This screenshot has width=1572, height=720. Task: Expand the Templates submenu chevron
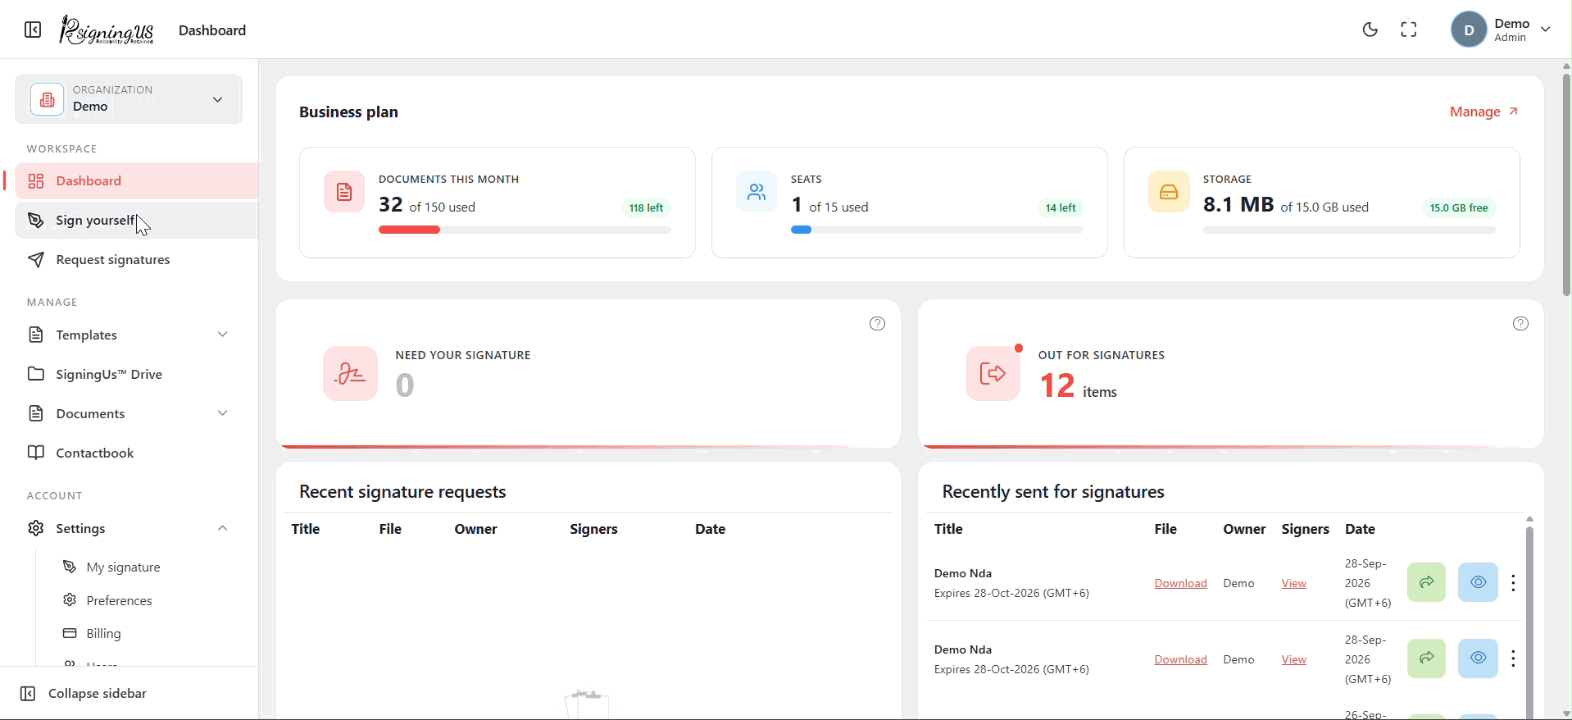[x=222, y=335]
